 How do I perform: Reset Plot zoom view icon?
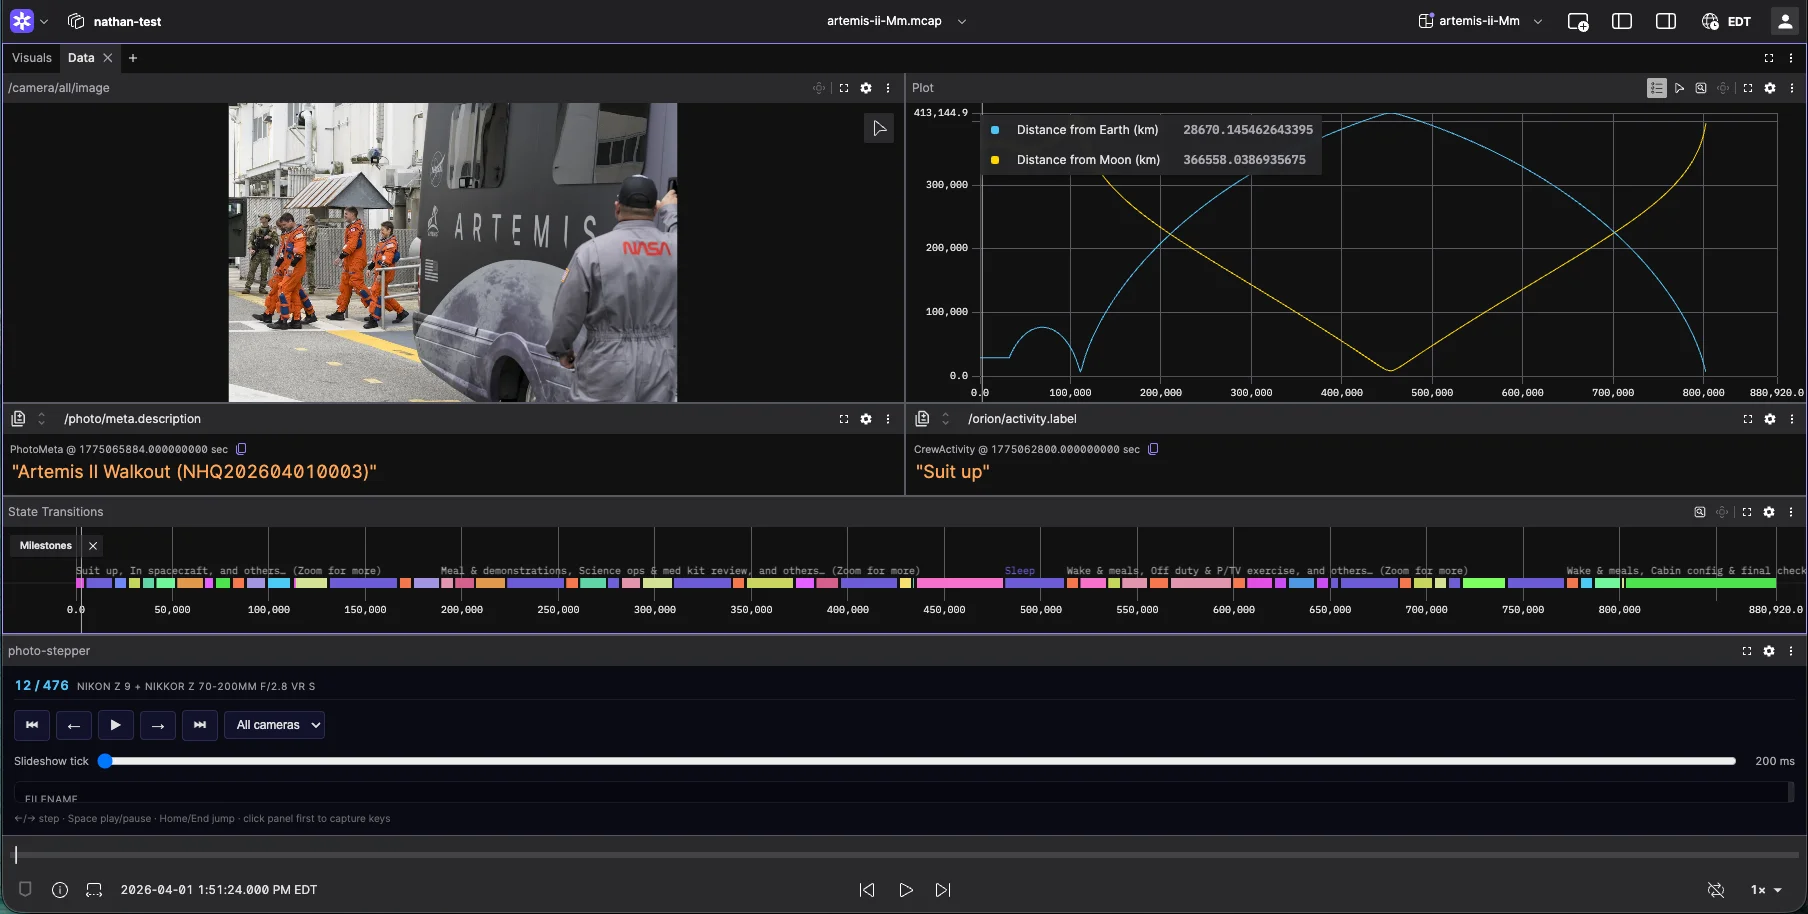(1701, 88)
